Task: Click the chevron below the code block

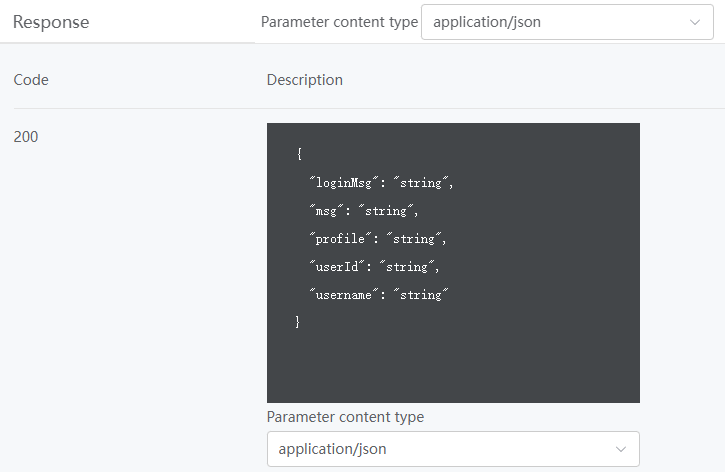Action: click(x=621, y=449)
